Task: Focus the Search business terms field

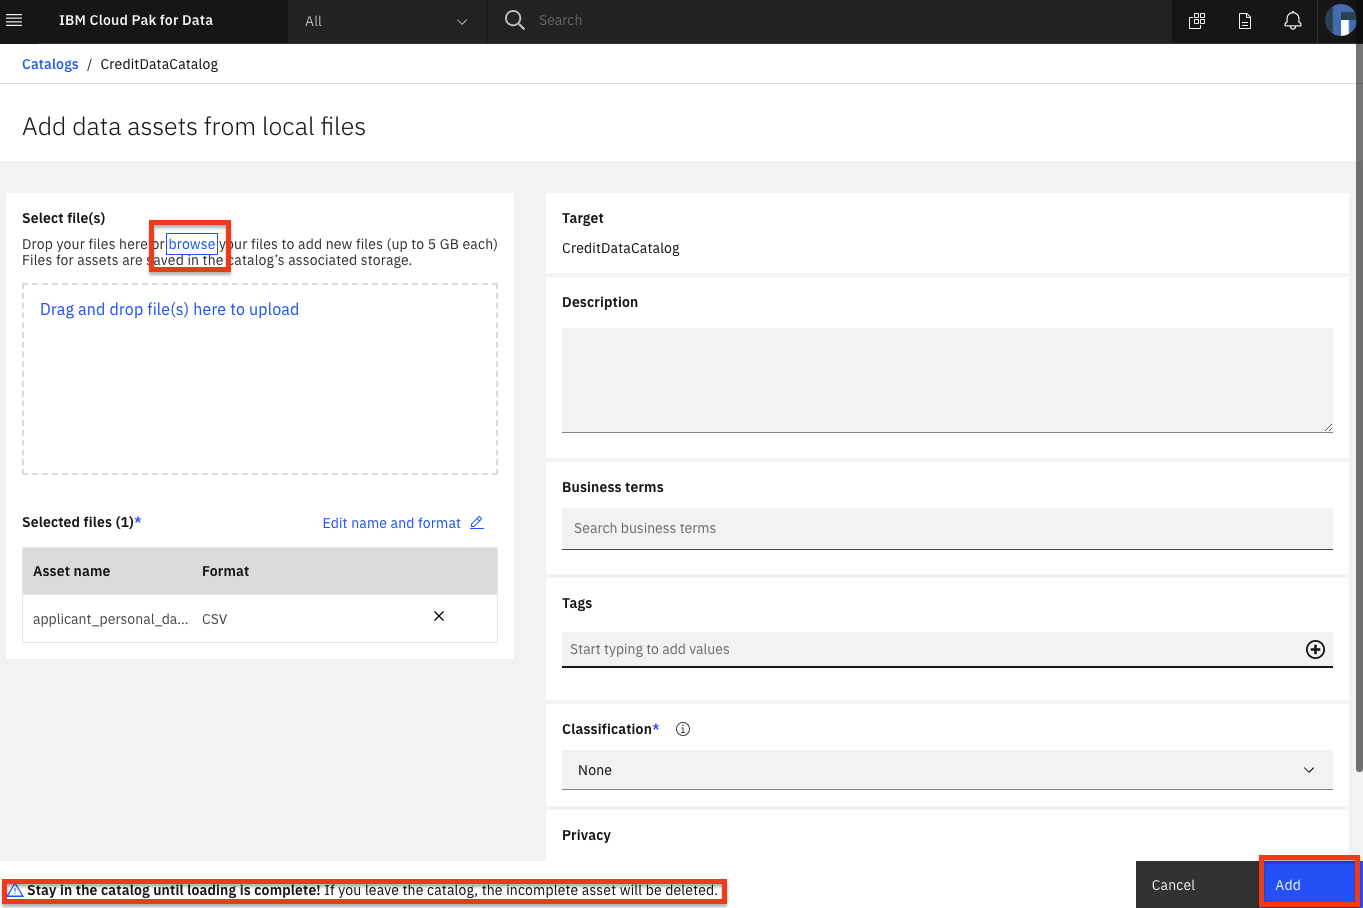Action: coord(947,528)
